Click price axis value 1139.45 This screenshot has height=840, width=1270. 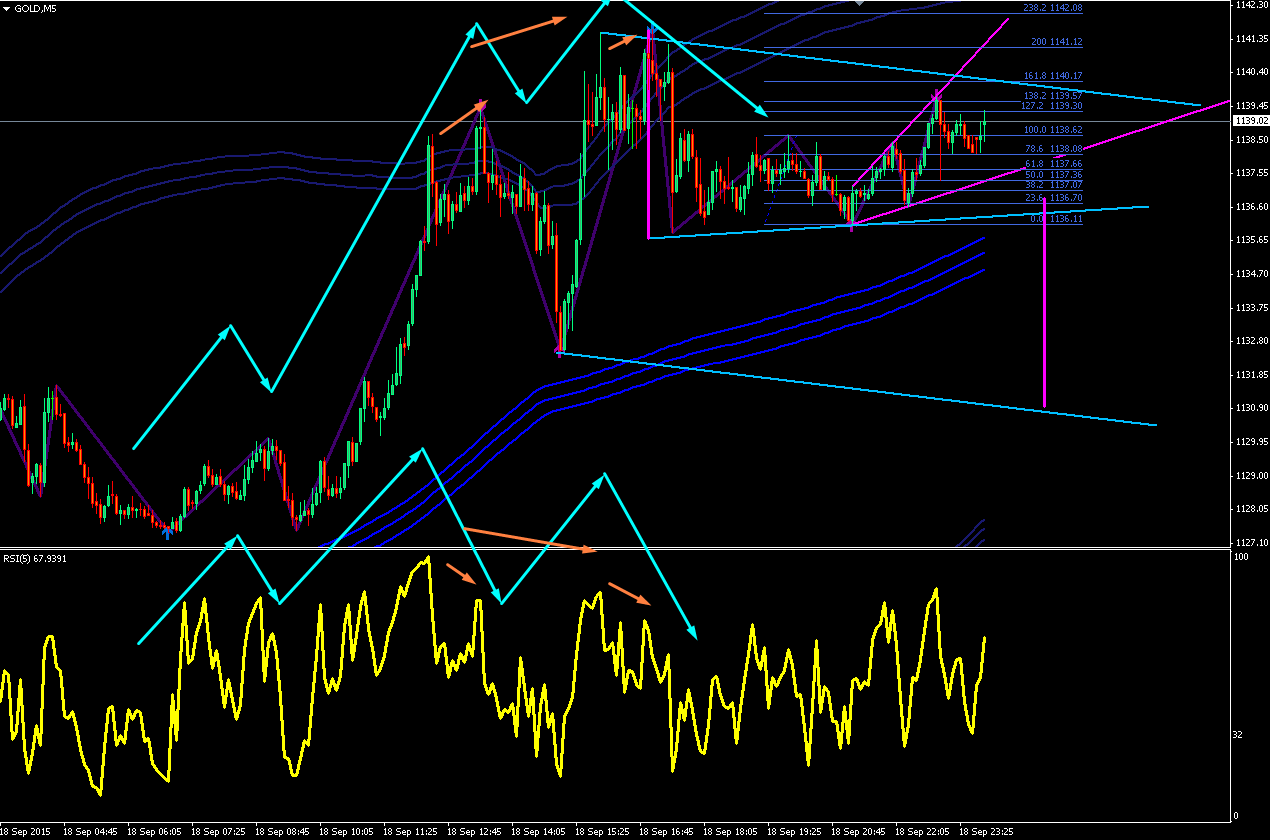(1250, 105)
